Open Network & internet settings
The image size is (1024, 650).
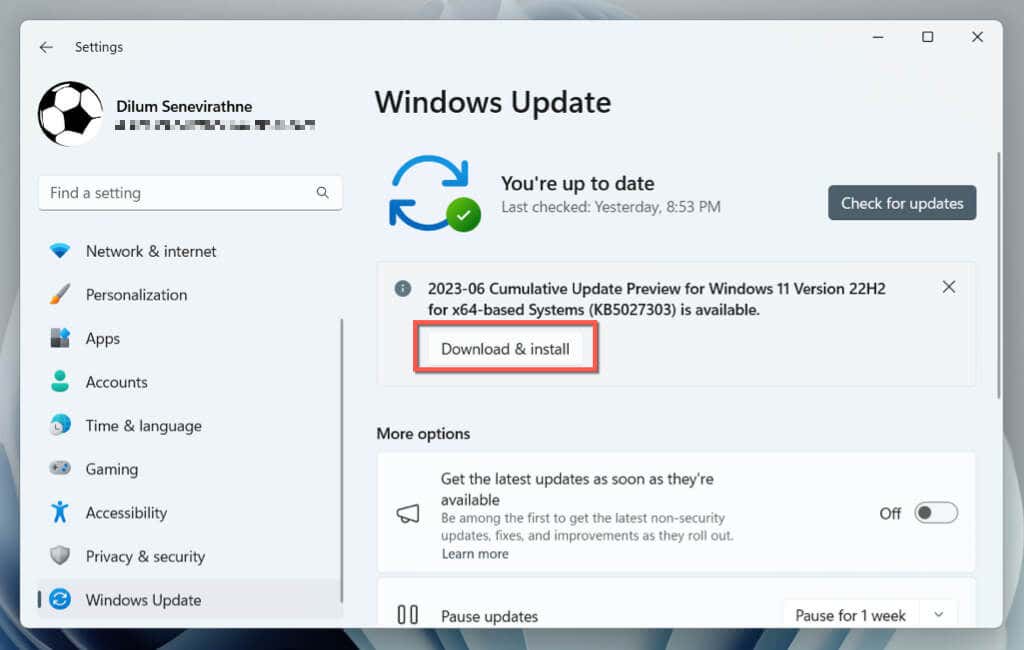pyautogui.click(x=189, y=251)
